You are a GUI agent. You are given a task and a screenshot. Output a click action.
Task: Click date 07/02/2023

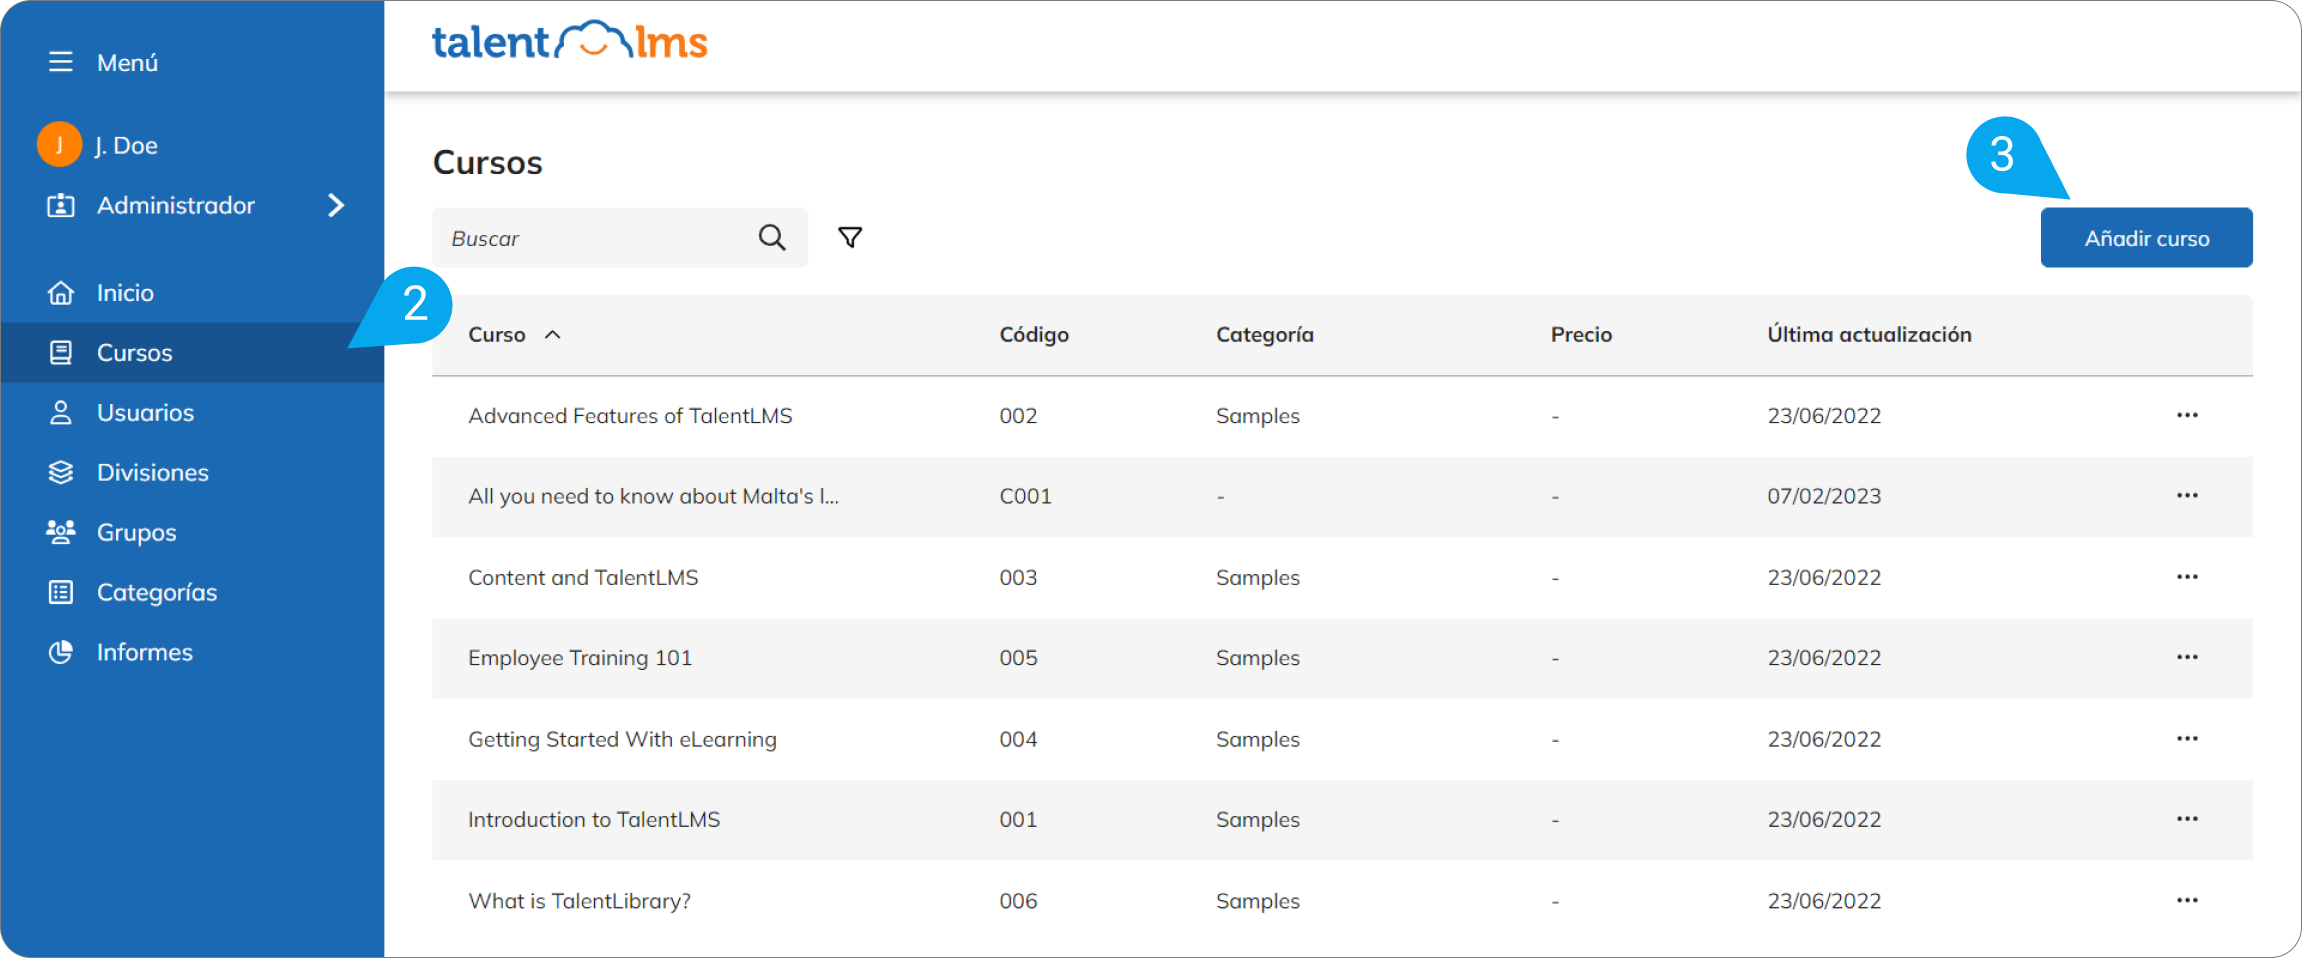pyautogui.click(x=1824, y=497)
